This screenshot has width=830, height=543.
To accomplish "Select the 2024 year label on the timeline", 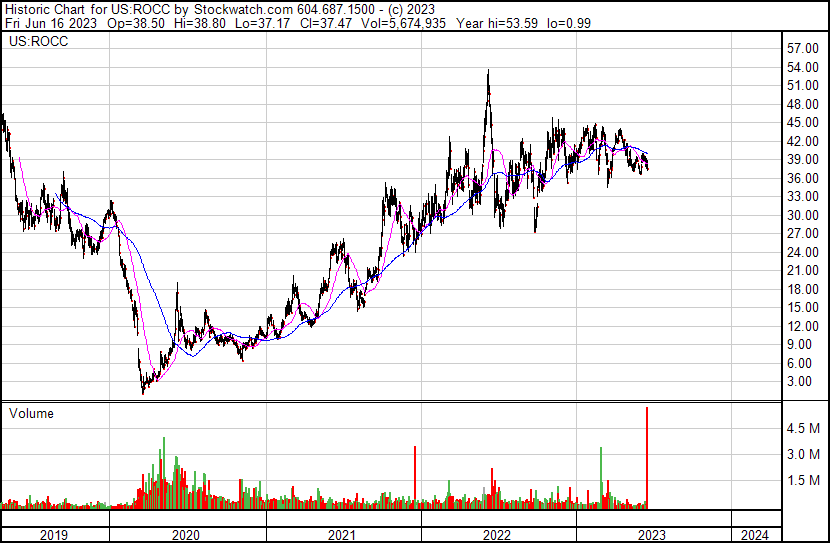I will click(x=755, y=534).
